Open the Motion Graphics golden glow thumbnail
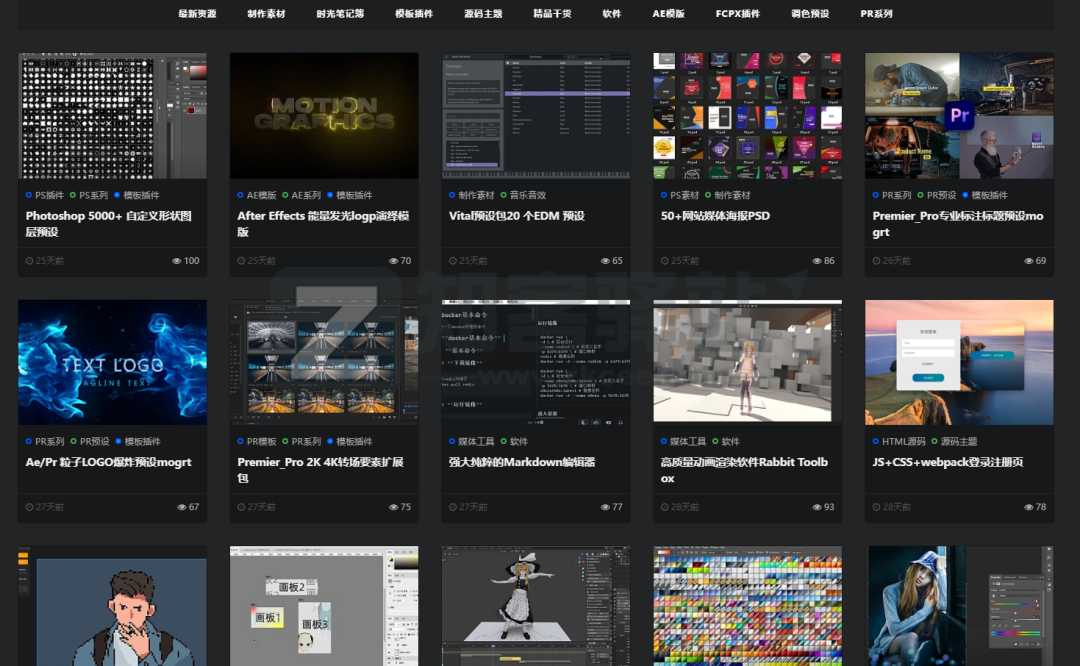The height and width of the screenshot is (666, 1080). [324, 115]
